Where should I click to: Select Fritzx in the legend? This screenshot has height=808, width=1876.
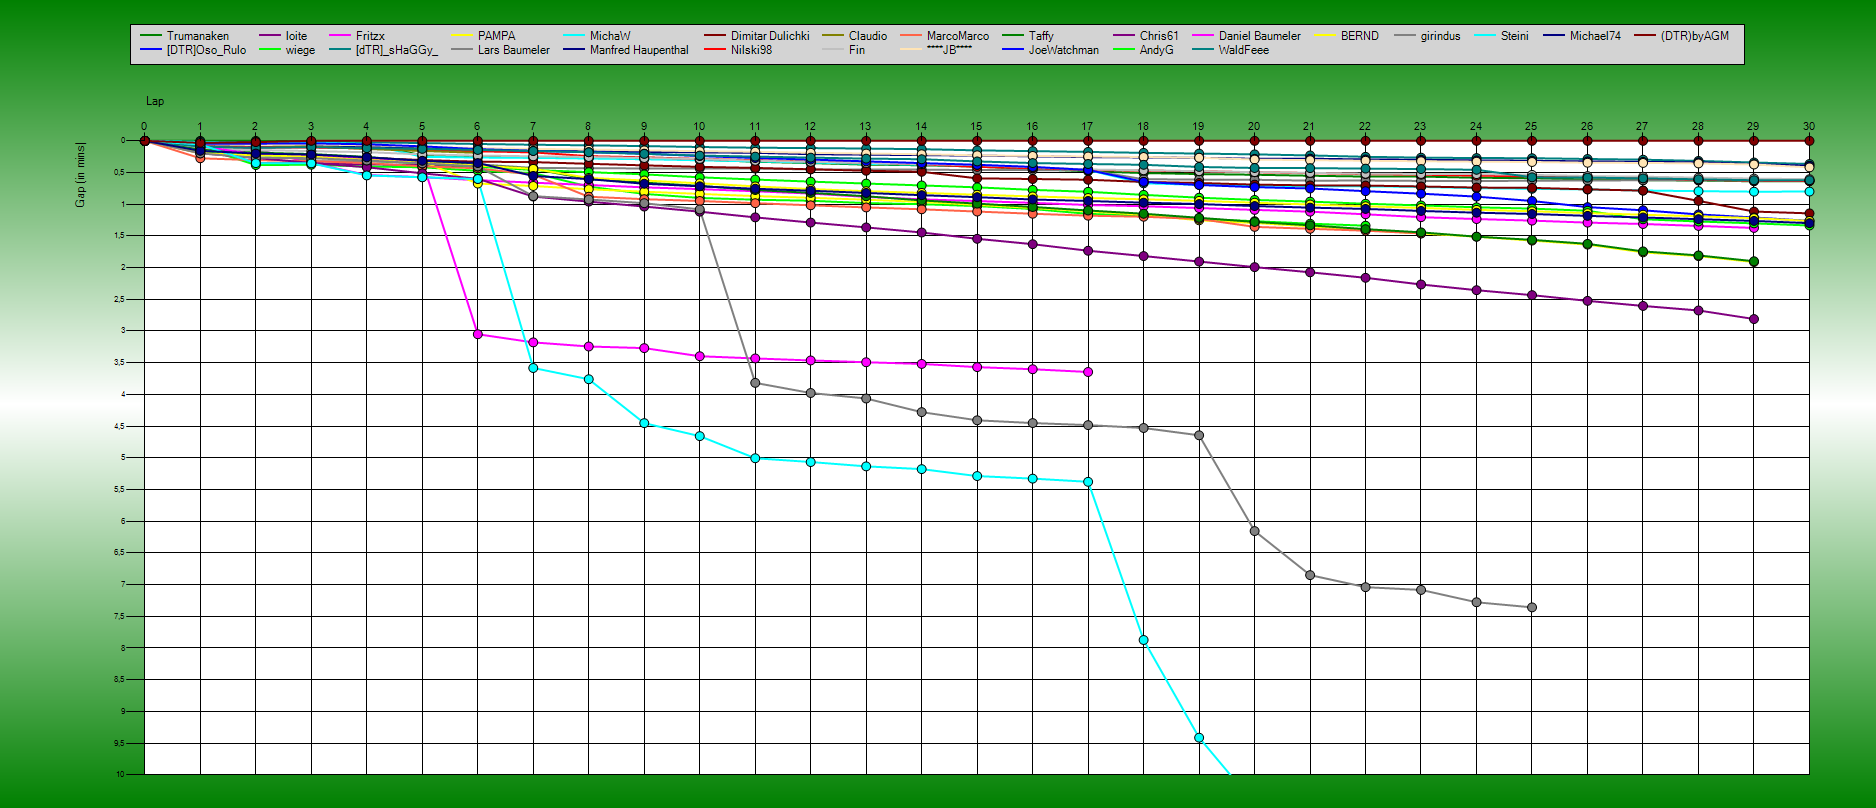357,36
